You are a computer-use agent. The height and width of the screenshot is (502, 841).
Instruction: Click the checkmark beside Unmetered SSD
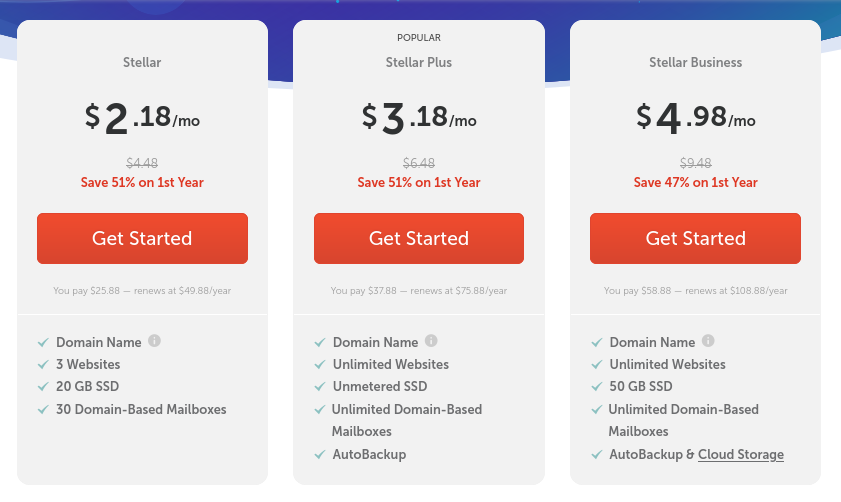[x=320, y=387]
